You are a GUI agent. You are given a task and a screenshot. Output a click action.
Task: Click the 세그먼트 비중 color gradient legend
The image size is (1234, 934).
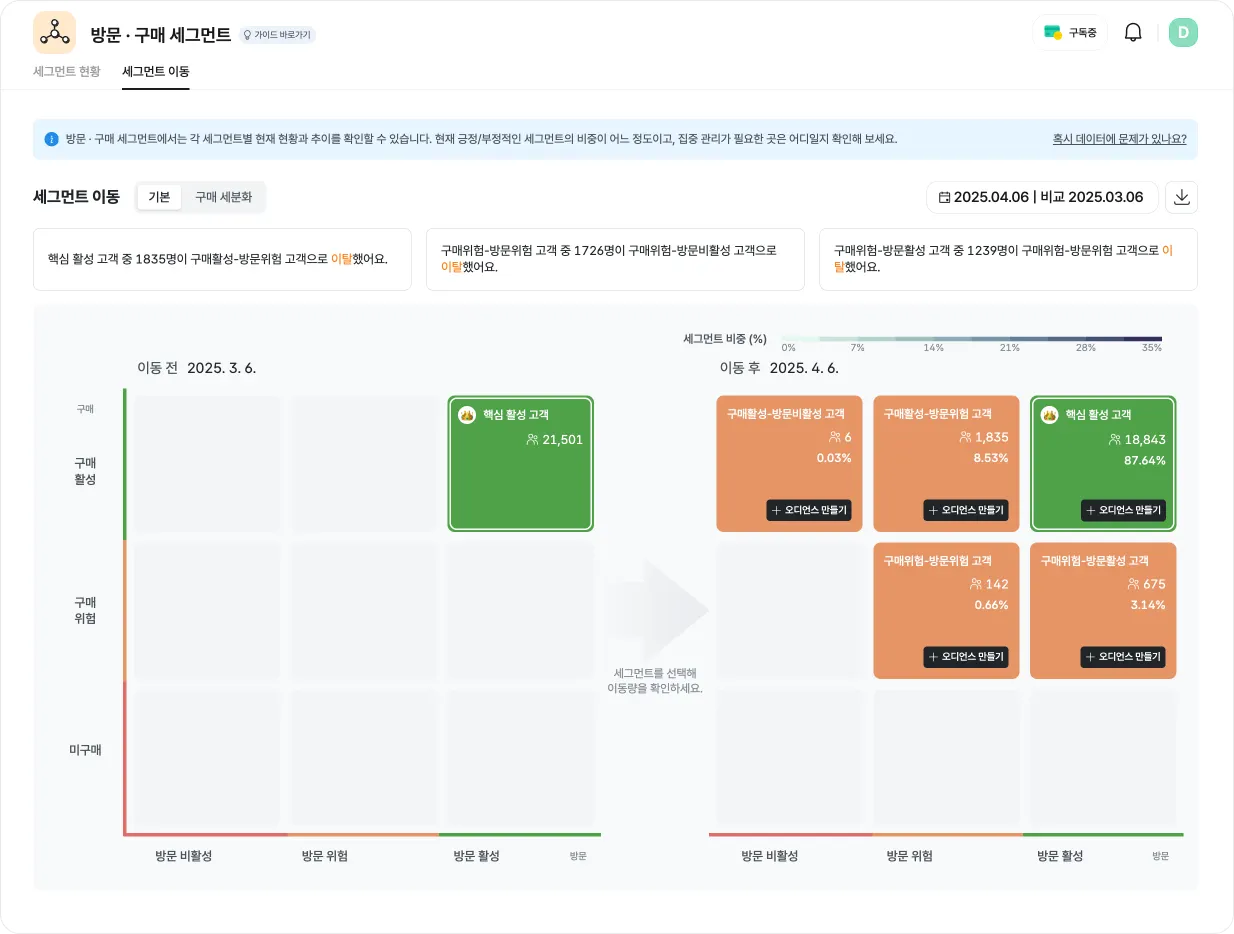pyautogui.click(x=970, y=339)
